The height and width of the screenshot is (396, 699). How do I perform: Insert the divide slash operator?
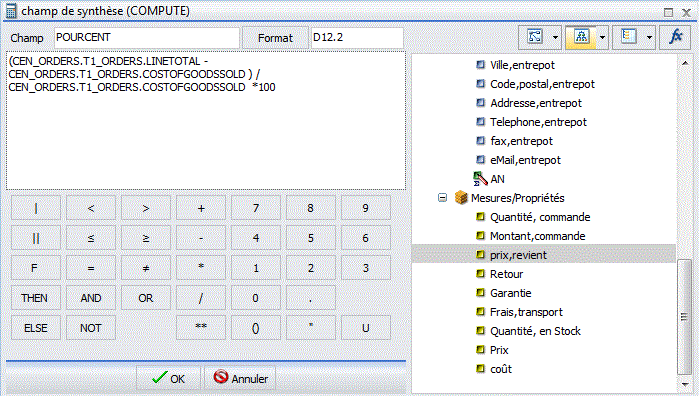tap(201, 297)
